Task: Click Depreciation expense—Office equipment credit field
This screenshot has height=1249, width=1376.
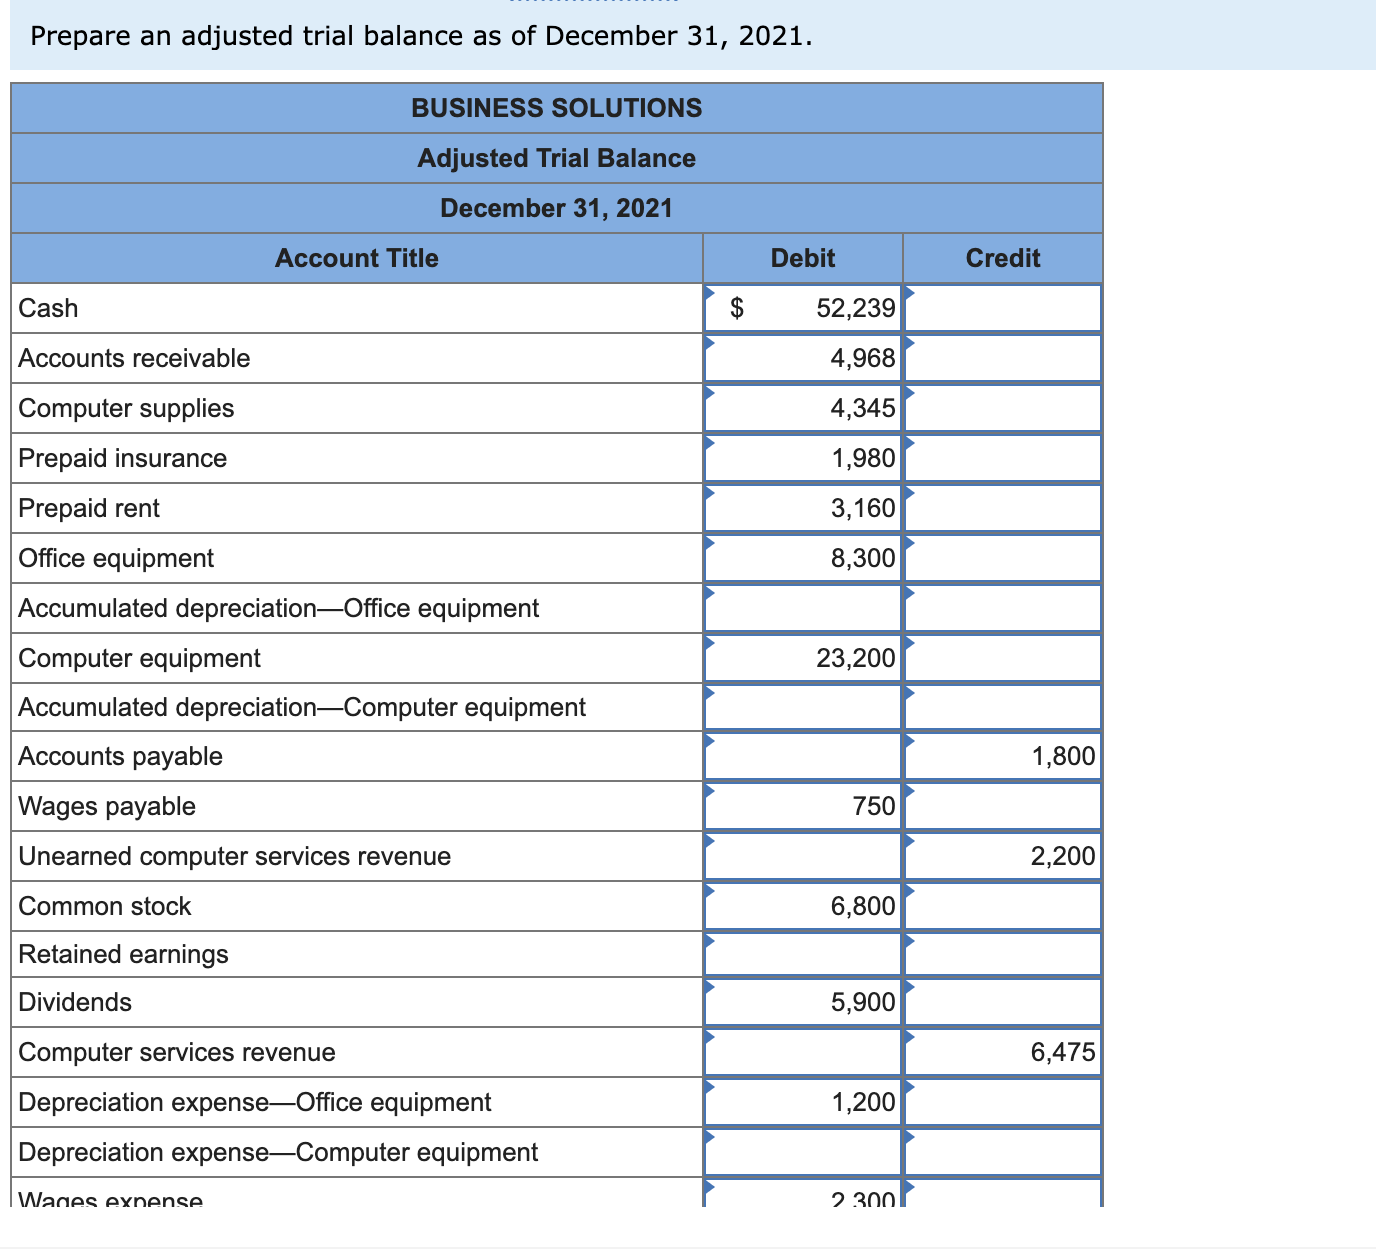Action: tap(1003, 1102)
